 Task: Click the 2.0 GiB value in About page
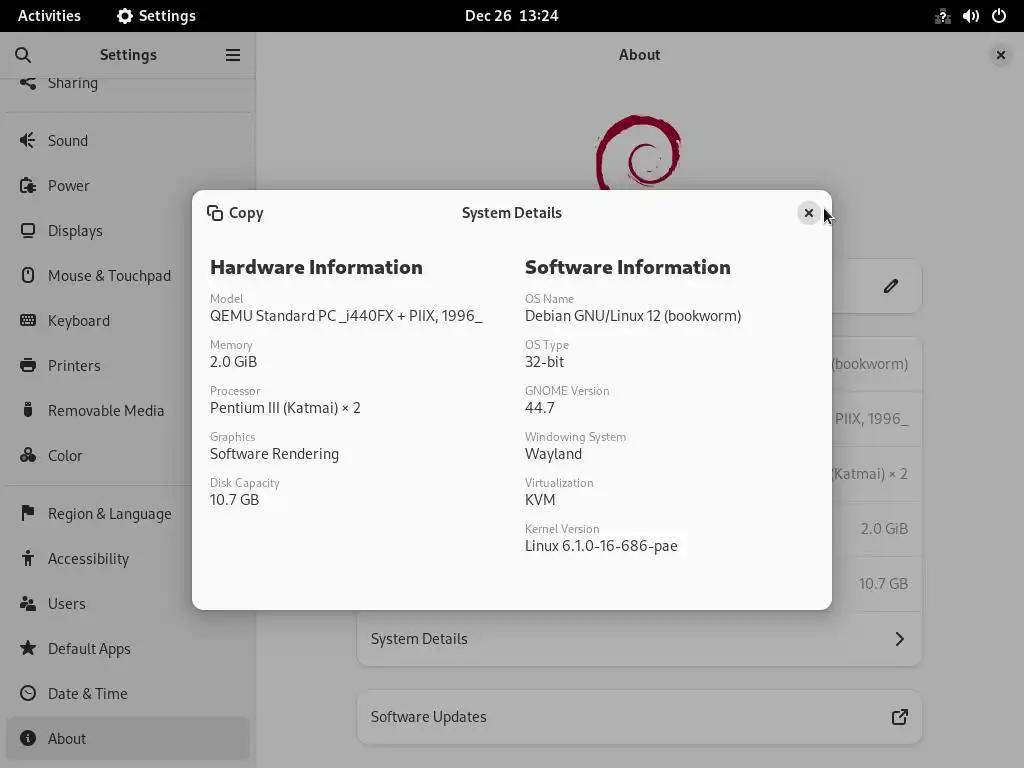click(x=884, y=528)
